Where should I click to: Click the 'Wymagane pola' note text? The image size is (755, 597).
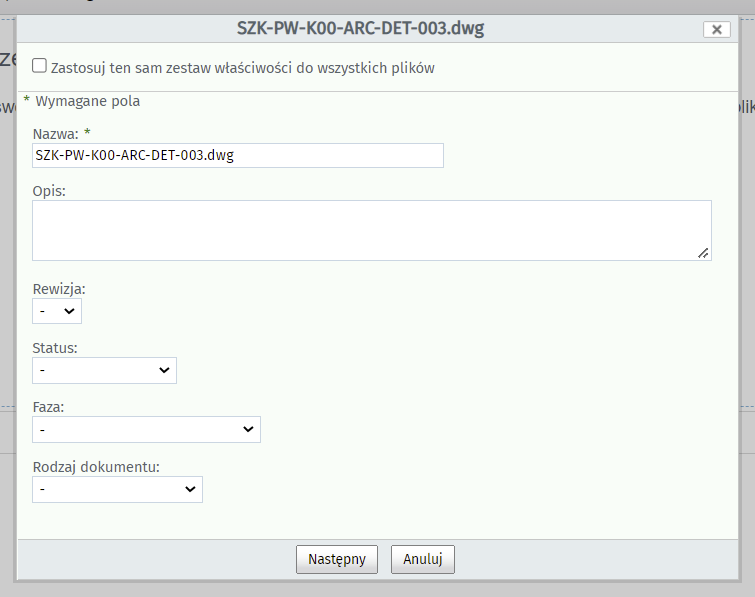88,101
